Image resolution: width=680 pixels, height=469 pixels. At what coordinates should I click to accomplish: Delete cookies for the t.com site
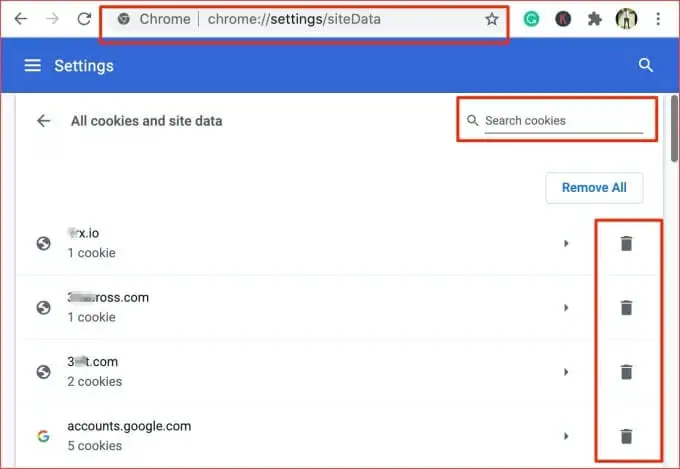(626, 372)
